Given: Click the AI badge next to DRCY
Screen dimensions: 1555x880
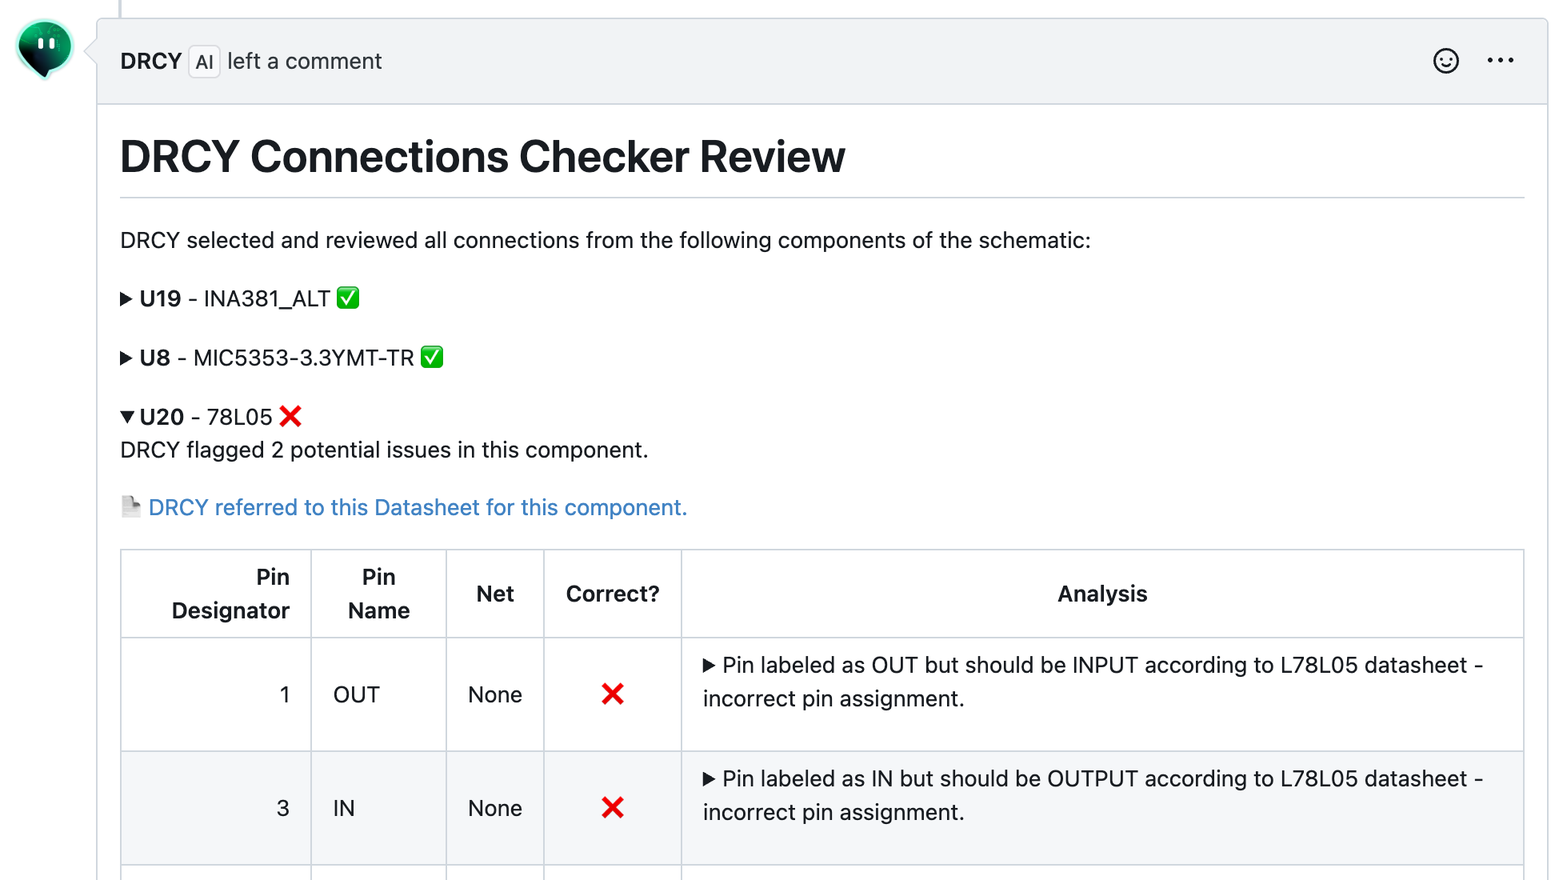Looking at the screenshot, I should pos(204,62).
